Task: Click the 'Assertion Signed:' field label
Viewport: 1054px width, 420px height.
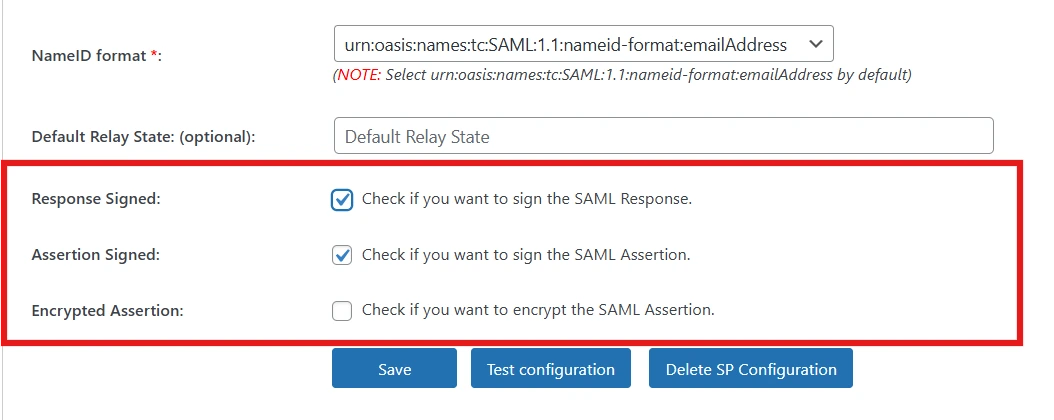Action: (95, 255)
